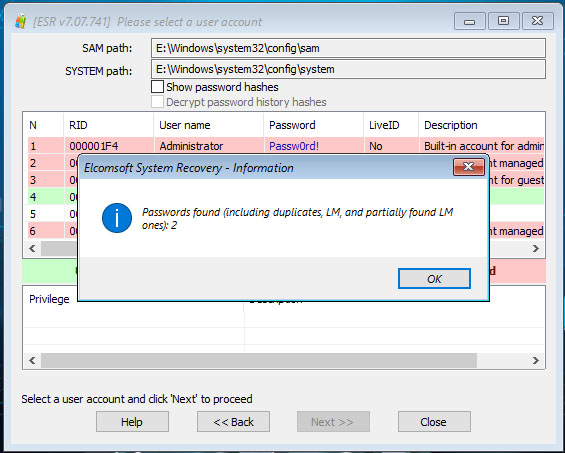Minimize the ESR main window
Viewport: 565px width, 453px height.
pyautogui.click(x=470, y=21)
